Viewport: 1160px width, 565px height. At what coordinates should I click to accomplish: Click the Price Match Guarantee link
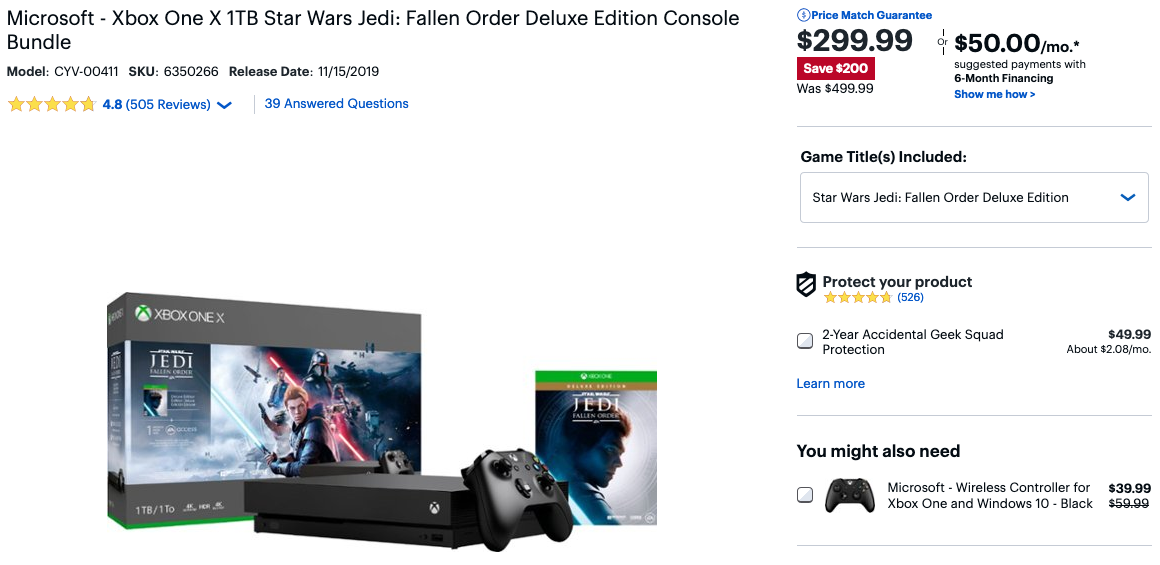pos(871,15)
